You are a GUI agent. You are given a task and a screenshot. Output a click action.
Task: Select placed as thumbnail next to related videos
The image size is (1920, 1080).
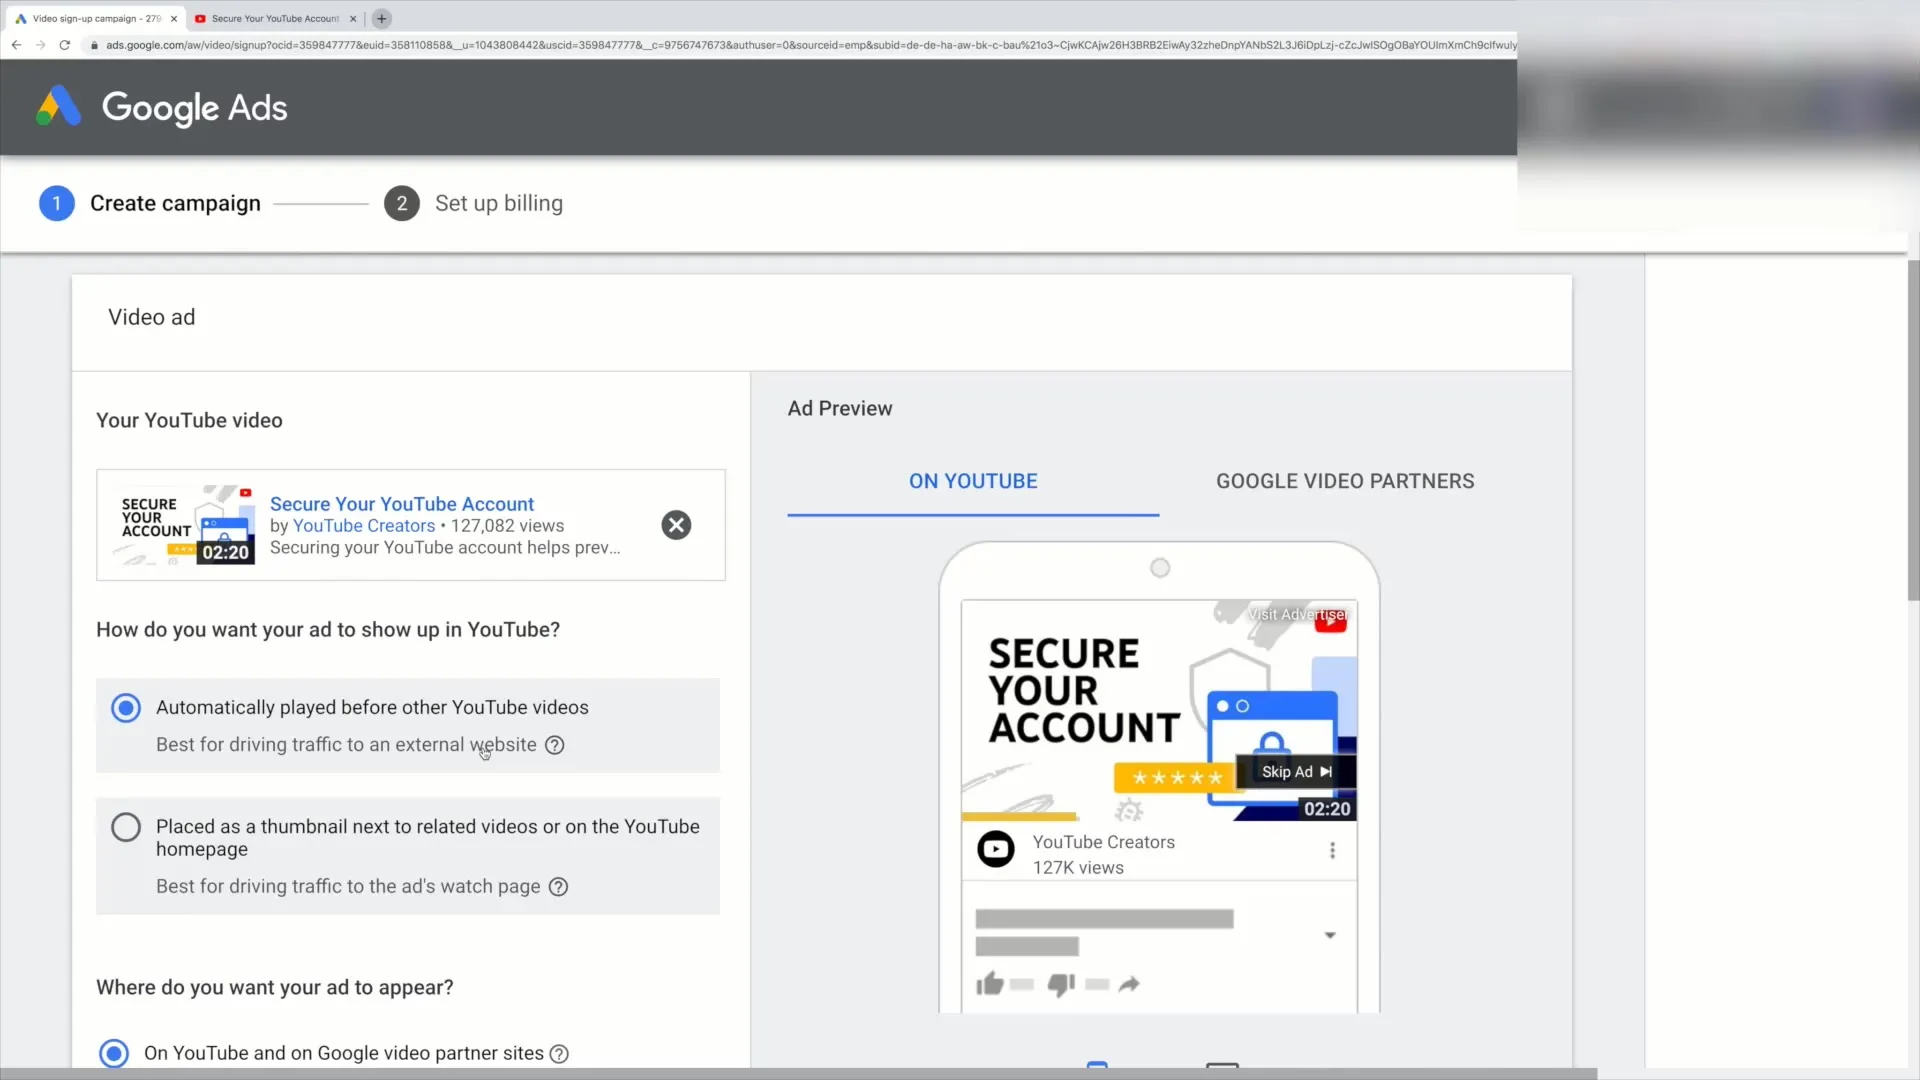[125, 827]
